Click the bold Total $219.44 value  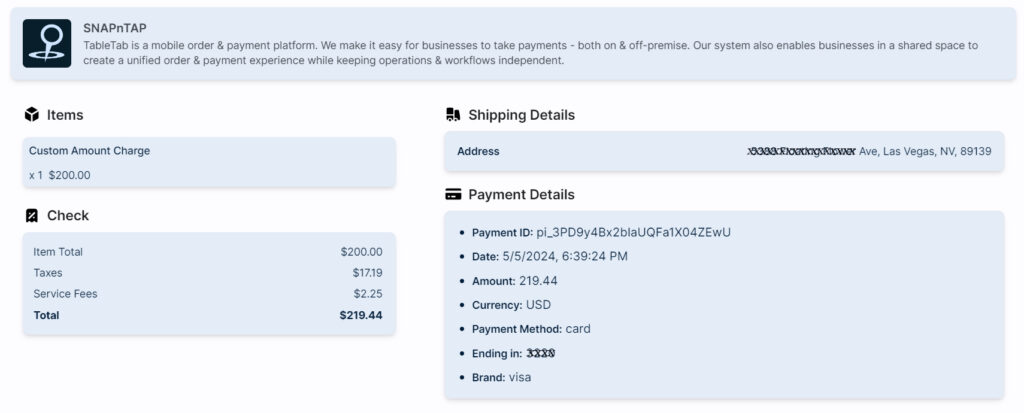[x=361, y=315]
